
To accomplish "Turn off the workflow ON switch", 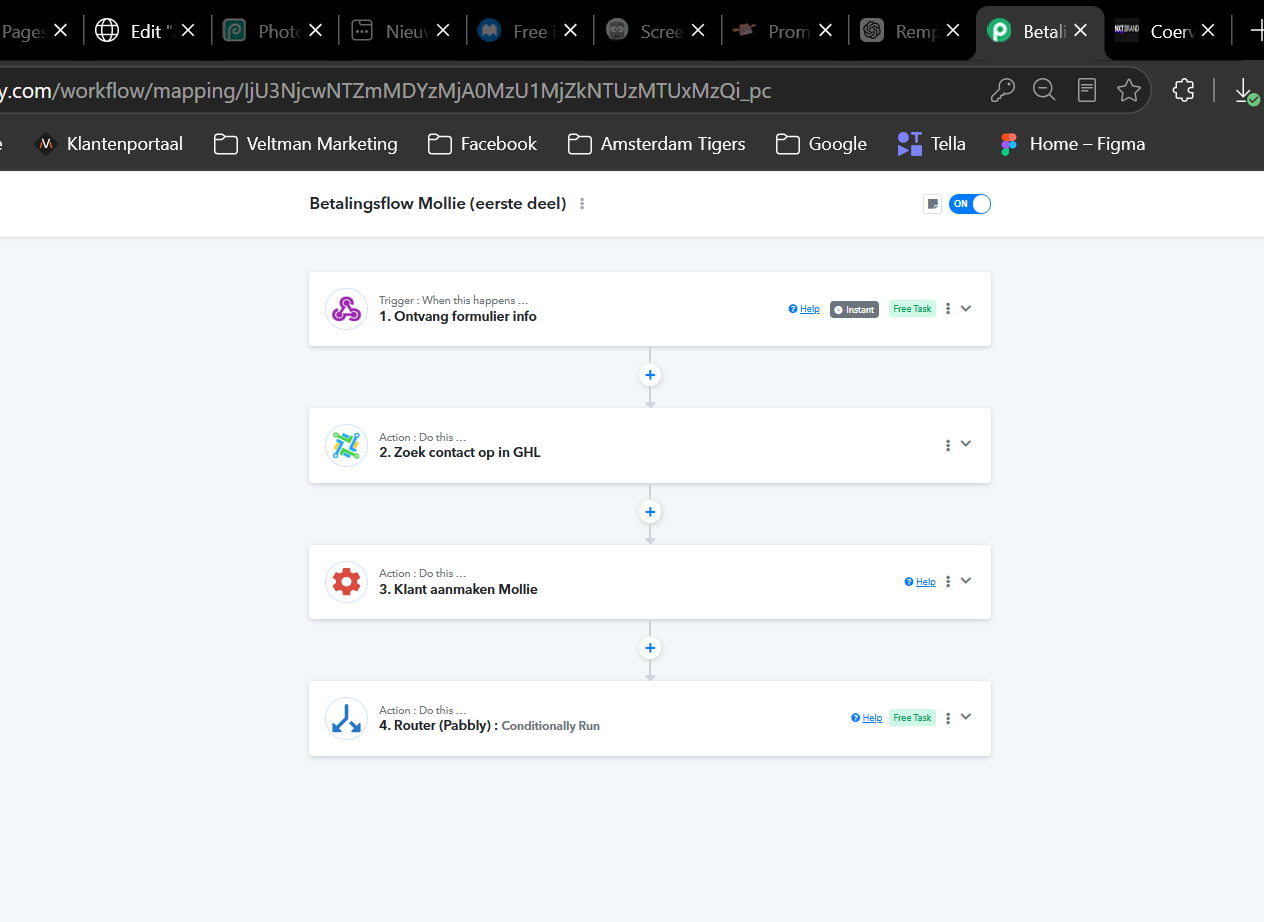I will pos(970,204).
